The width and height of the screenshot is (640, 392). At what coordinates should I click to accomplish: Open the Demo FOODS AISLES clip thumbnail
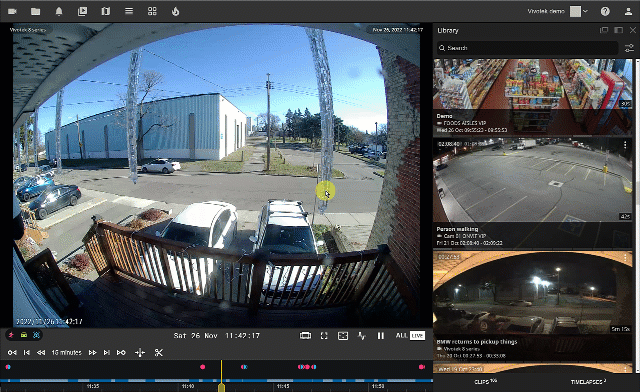pyautogui.click(x=532, y=97)
